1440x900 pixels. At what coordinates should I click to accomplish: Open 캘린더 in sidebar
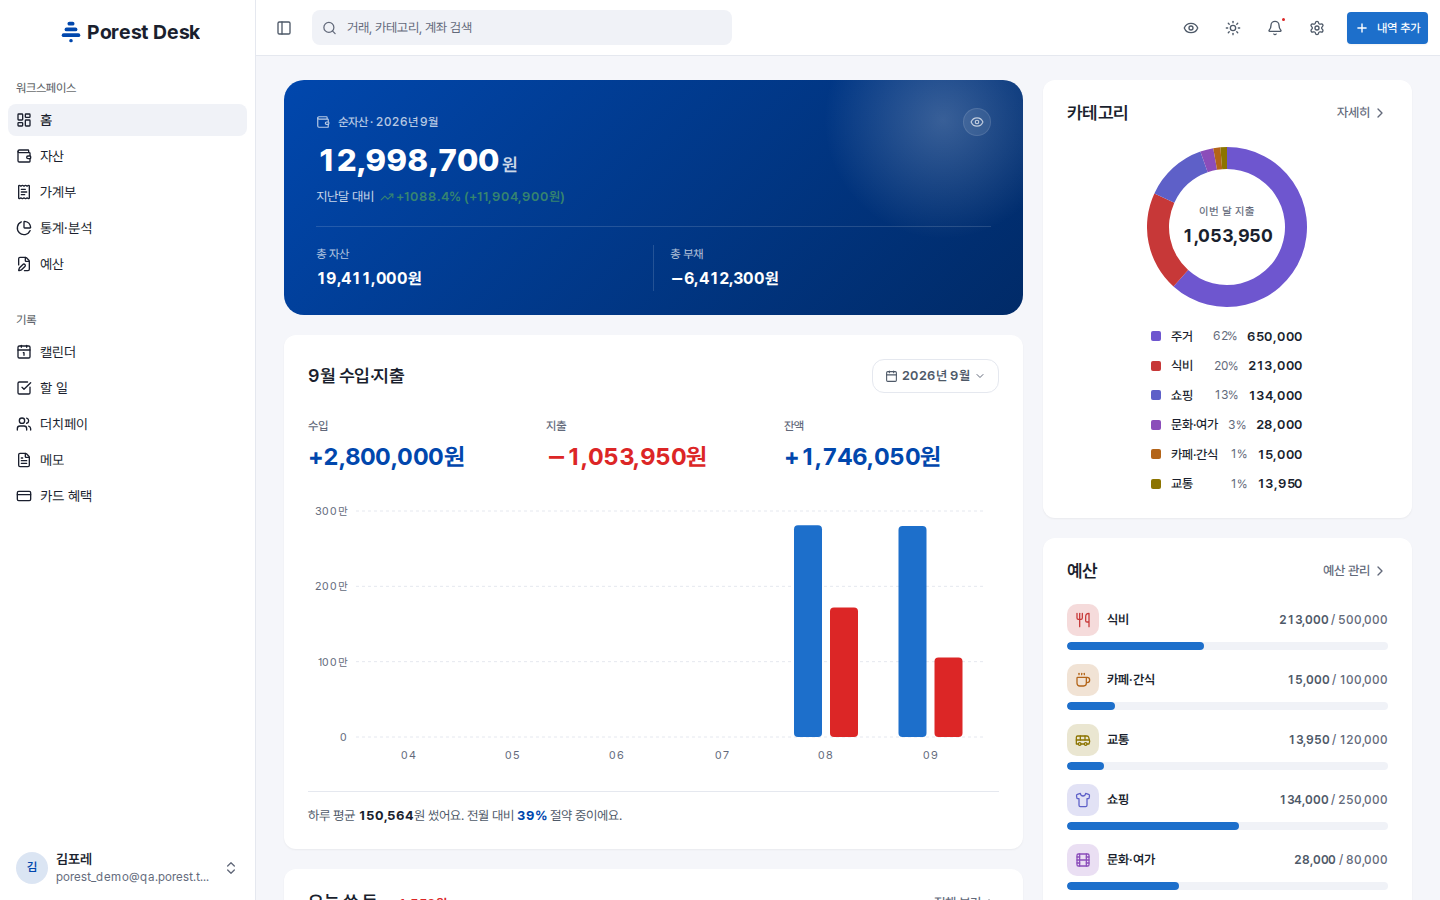127,352
